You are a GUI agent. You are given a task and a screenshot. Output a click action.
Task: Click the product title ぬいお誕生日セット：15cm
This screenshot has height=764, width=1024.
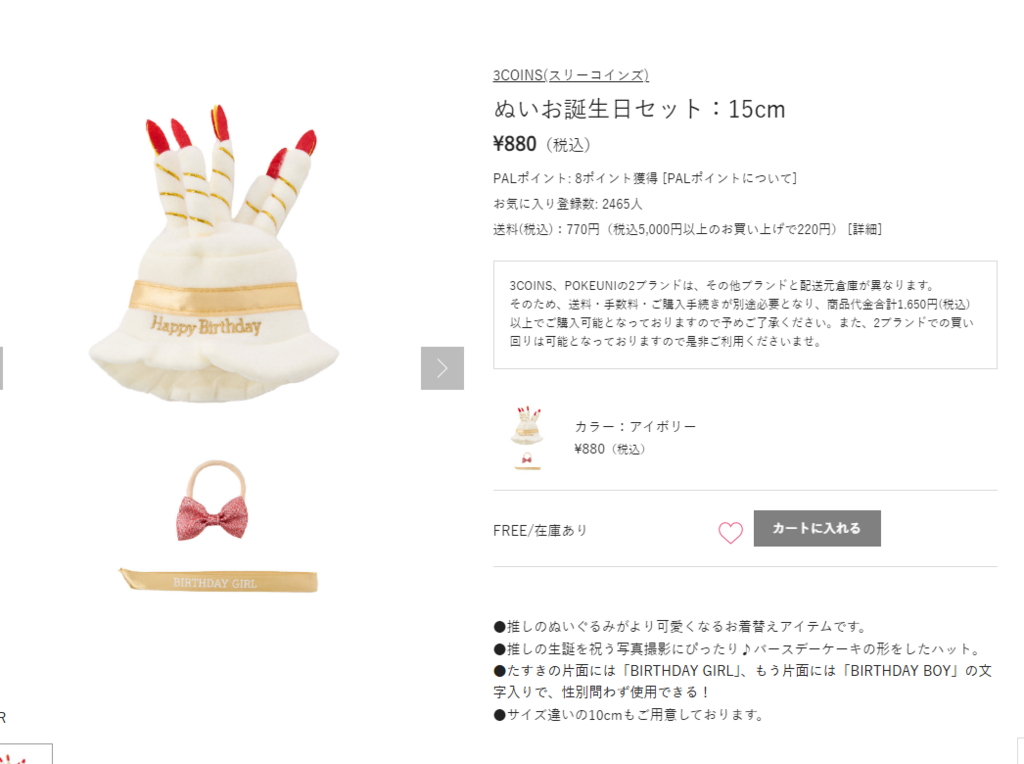point(639,109)
